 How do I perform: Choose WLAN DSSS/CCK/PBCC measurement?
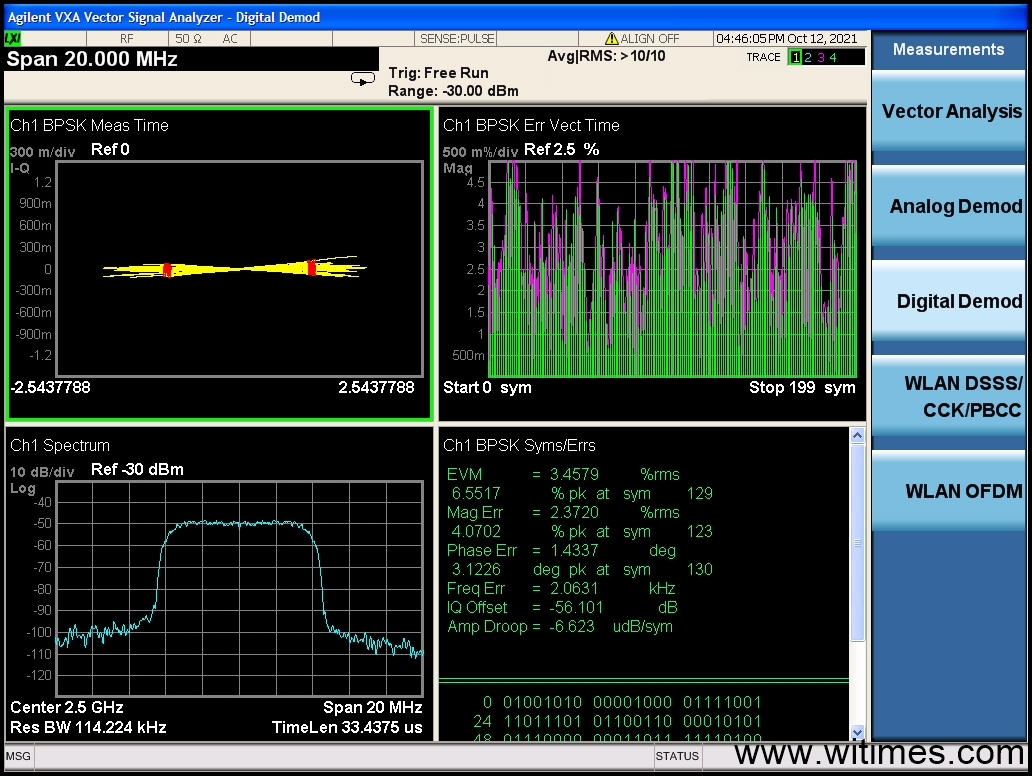[949, 397]
